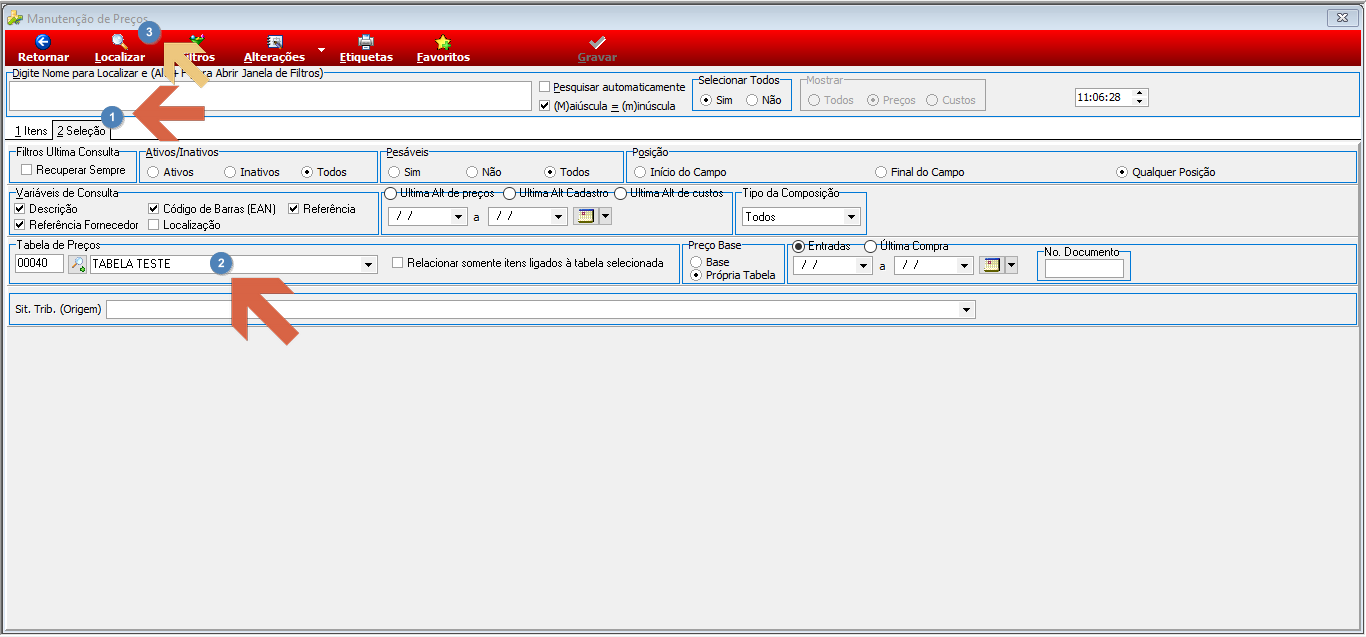Uncheck Código de Barras (EAN) checkbox
Screen dimensions: 1366x637
(154, 208)
